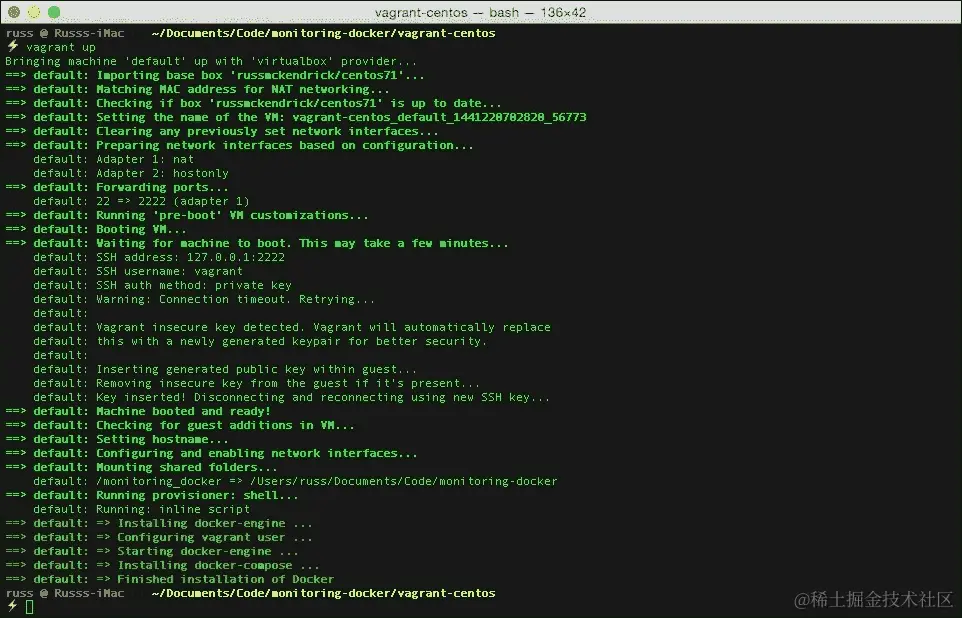
Task: Click the line 'Matching MAC address for NAT networking...'
Action: (242, 90)
